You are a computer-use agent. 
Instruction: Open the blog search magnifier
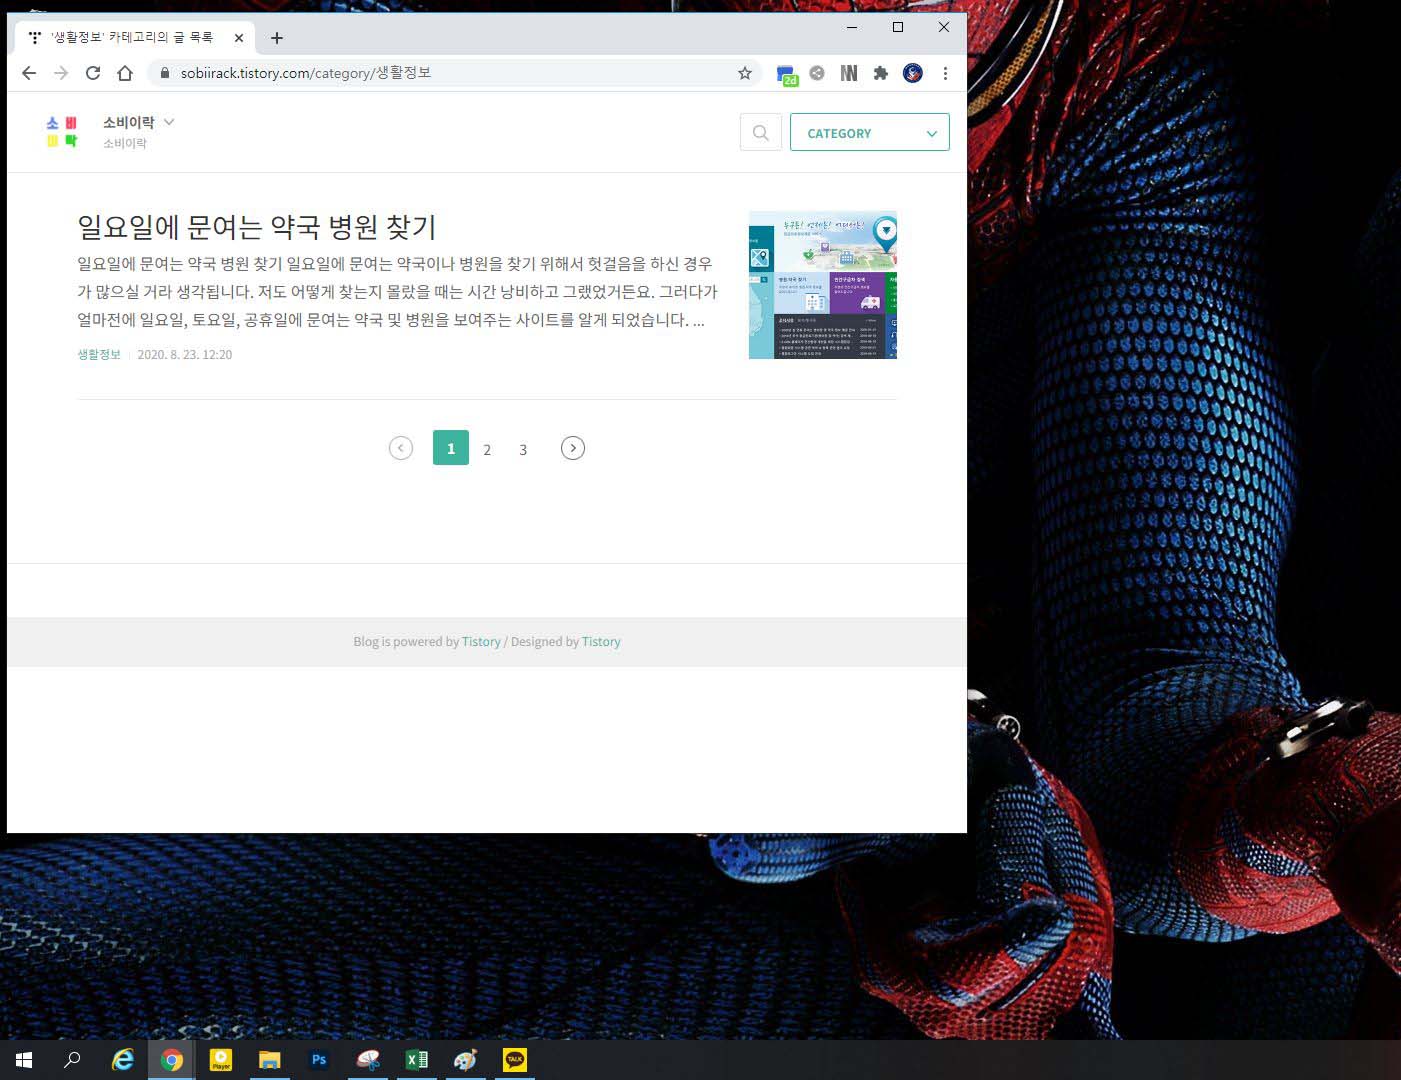[x=761, y=132]
